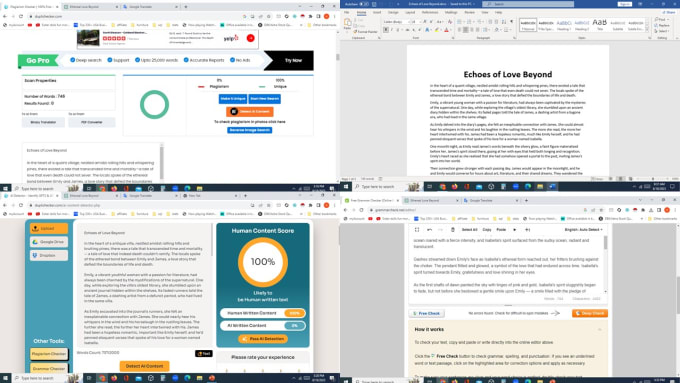Viewport: 680px width, 383px height.
Task: Click the fullscreen icon in grammar editor toolbar
Action: point(417,229)
